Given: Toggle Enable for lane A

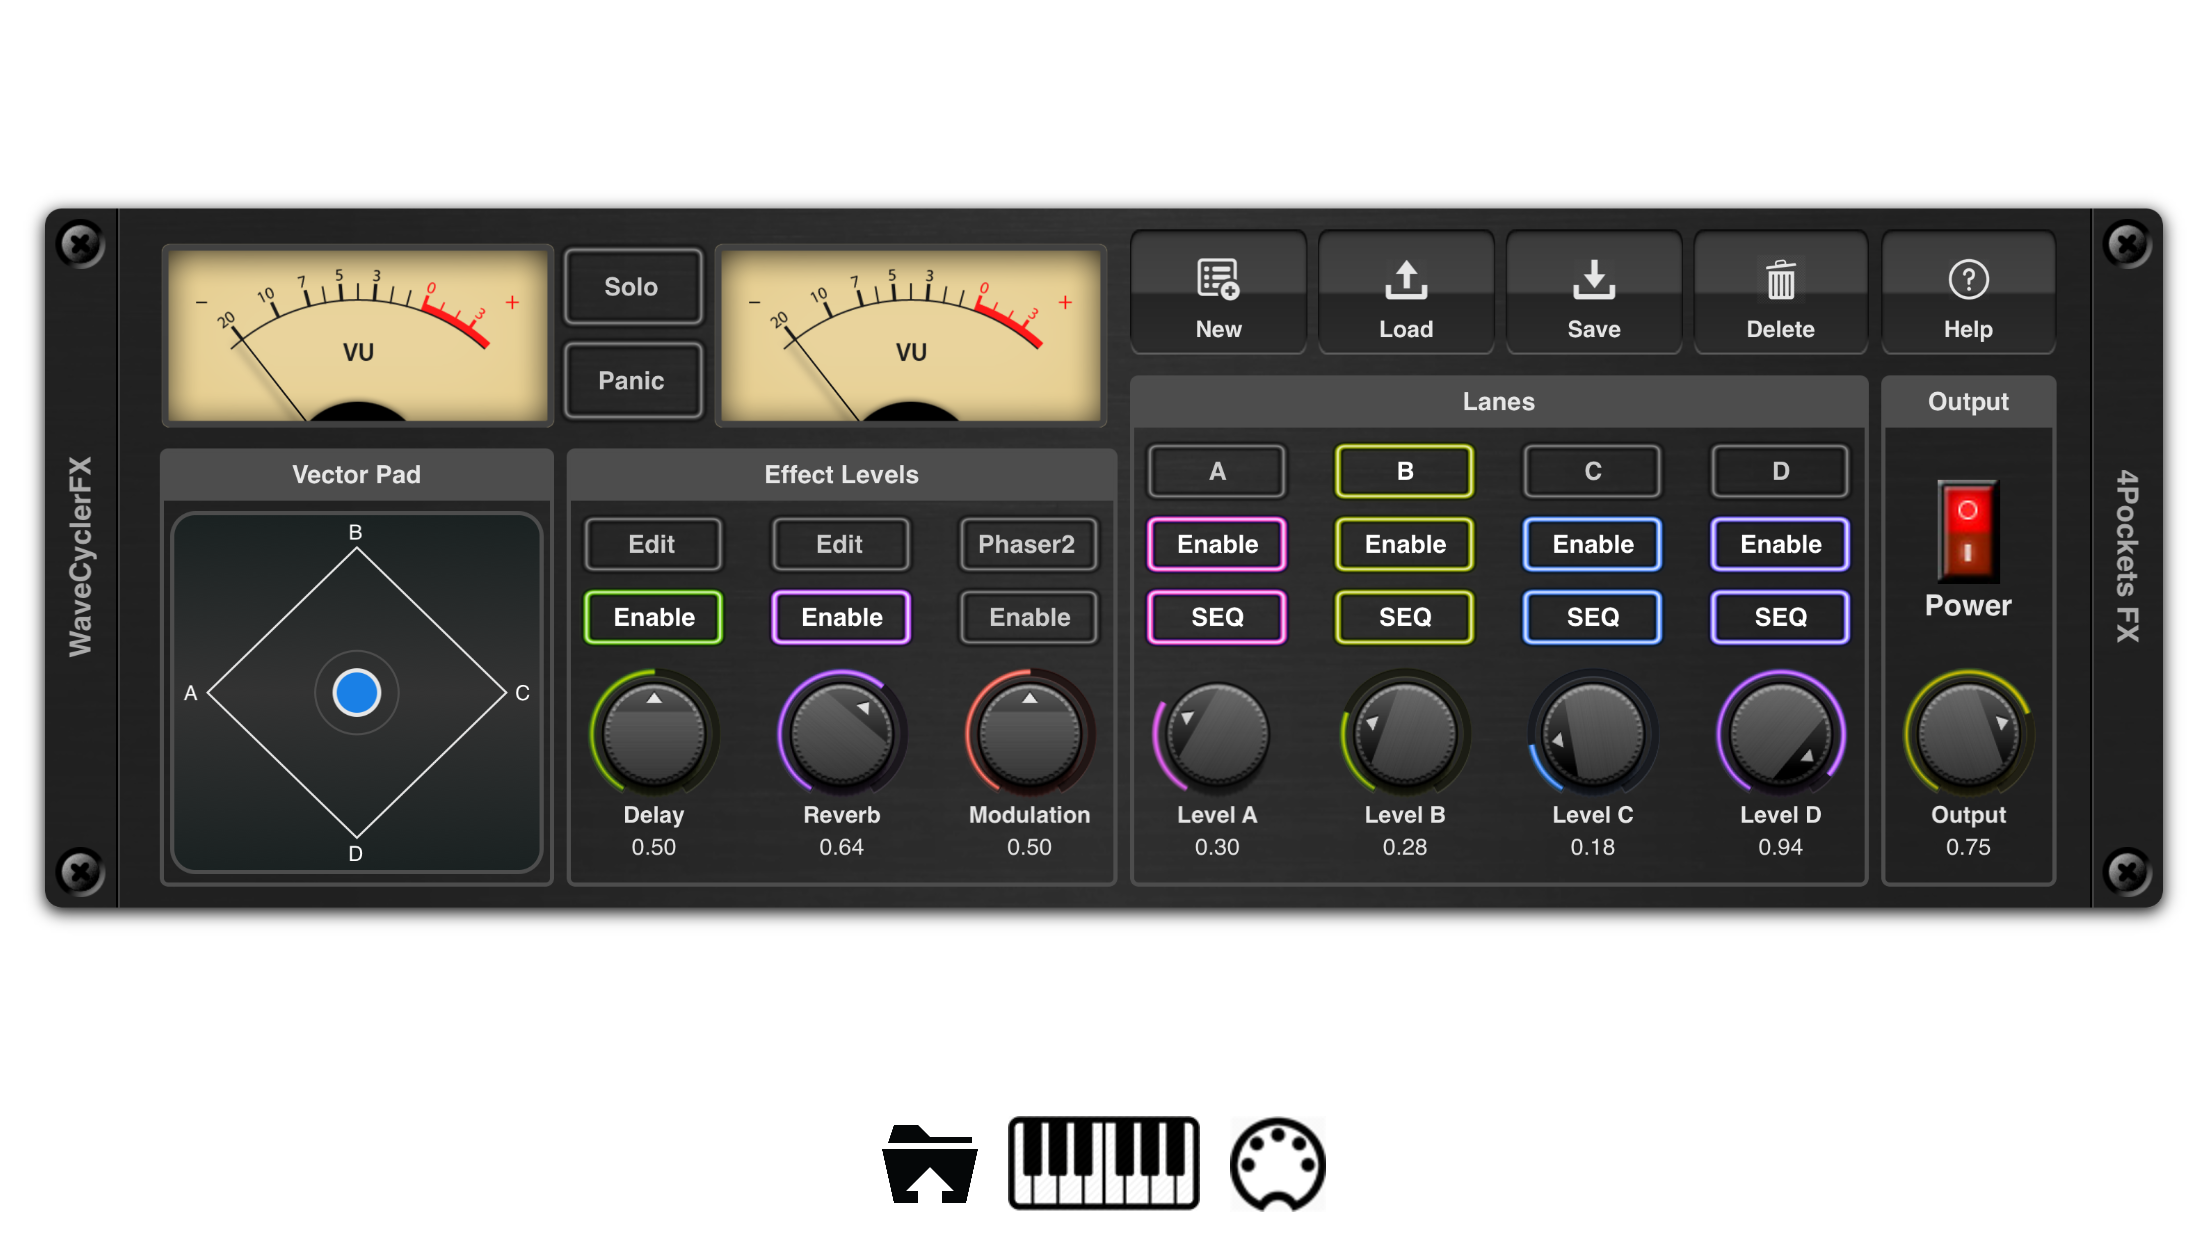Looking at the screenshot, I should click(1217, 544).
